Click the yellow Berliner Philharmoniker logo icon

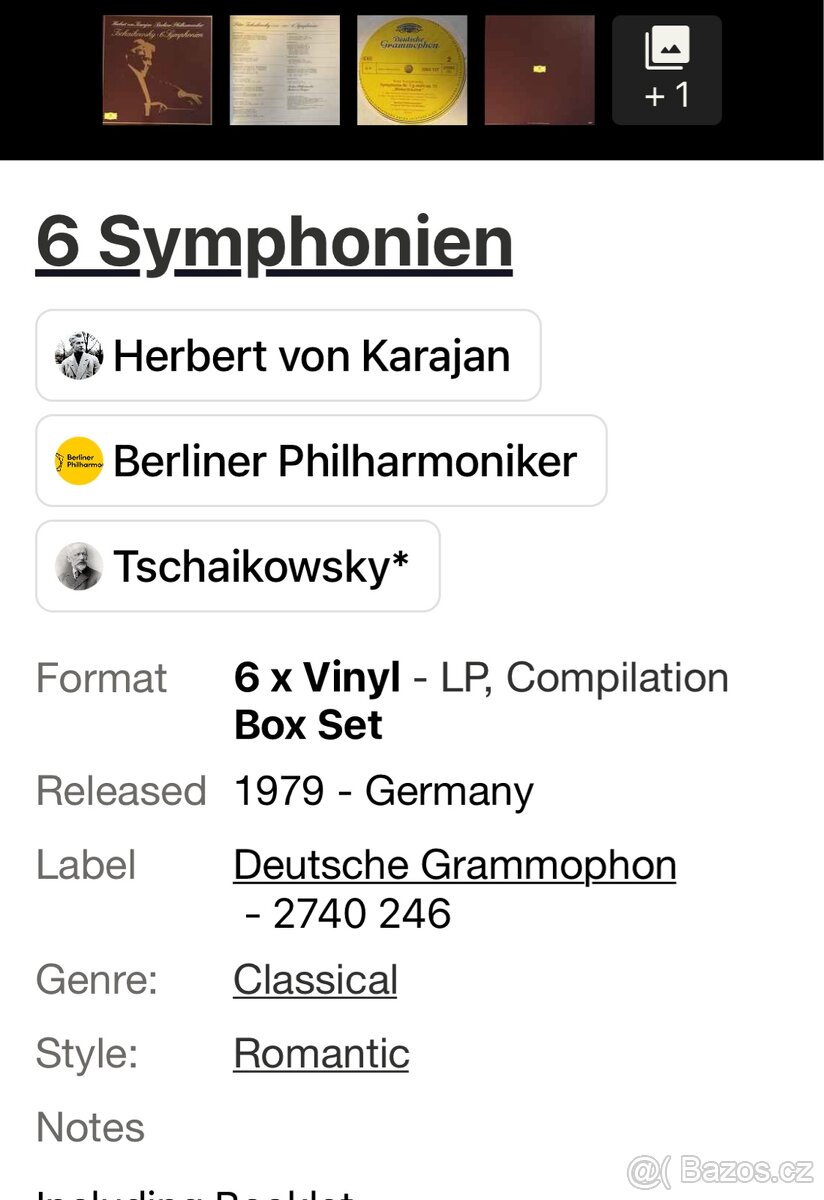coord(80,461)
